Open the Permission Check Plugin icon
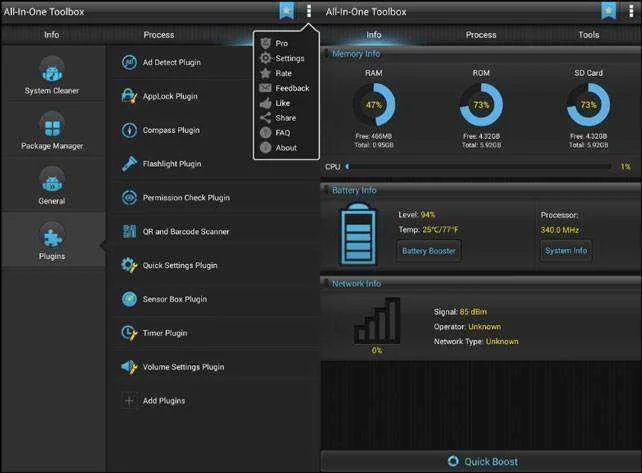Viewport: 642px width, 473px height. pos(129,198)
